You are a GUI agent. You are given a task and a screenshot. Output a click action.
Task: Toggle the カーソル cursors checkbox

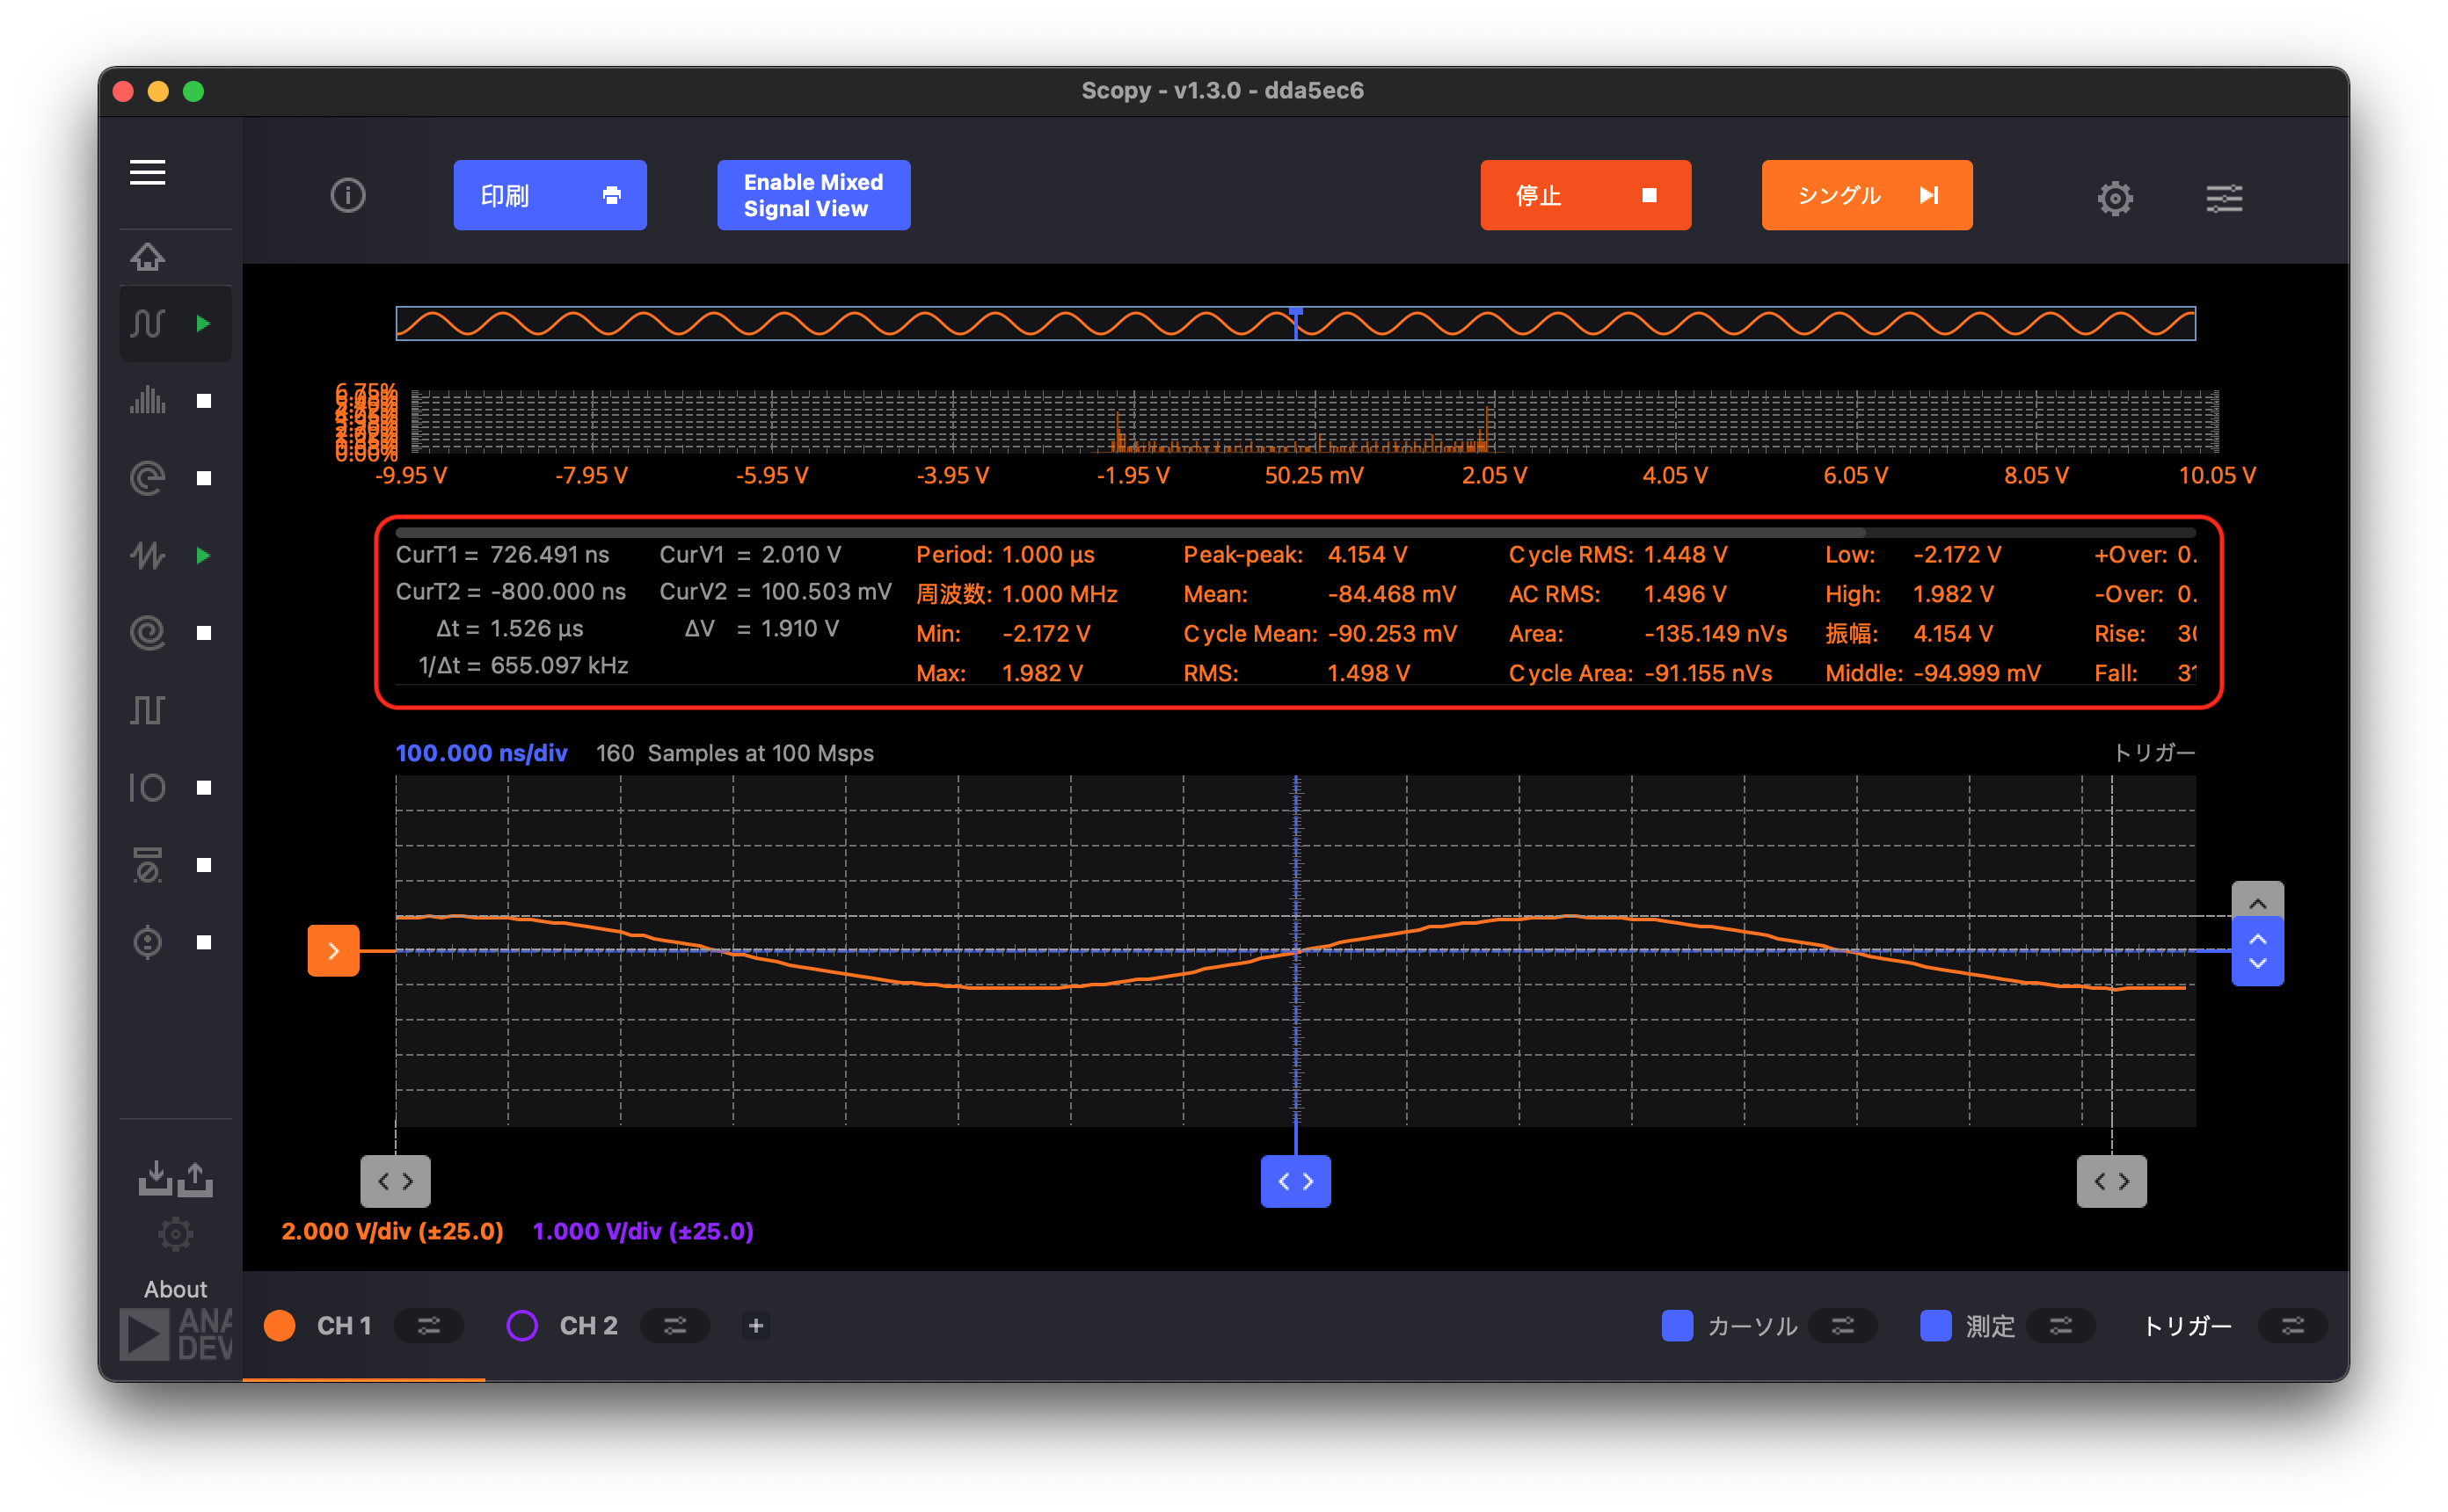point(1677,1325)
